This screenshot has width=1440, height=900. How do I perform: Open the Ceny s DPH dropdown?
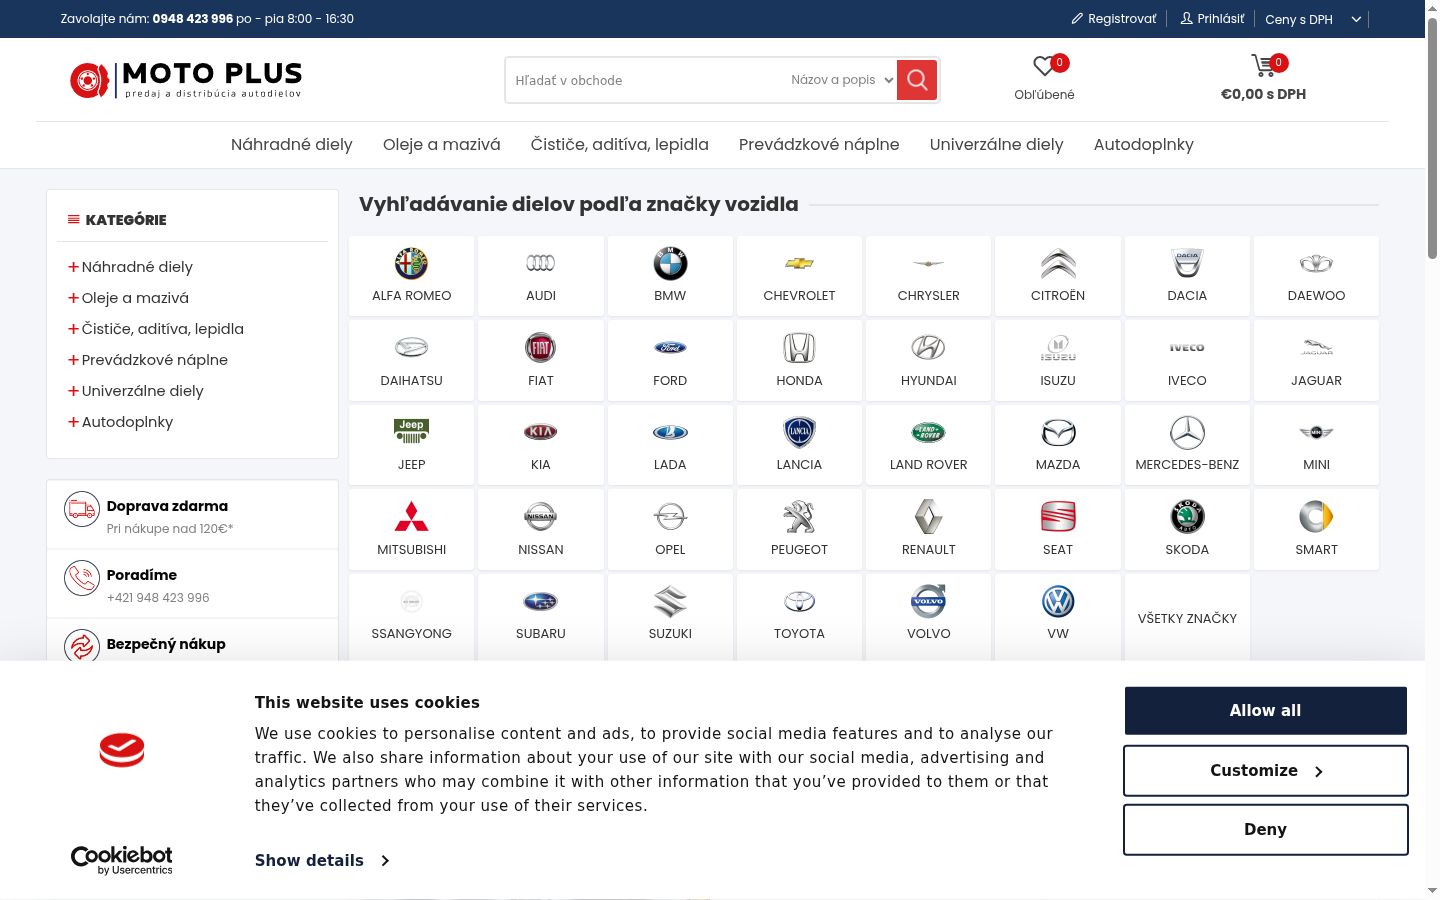[x=1313, y=19]
